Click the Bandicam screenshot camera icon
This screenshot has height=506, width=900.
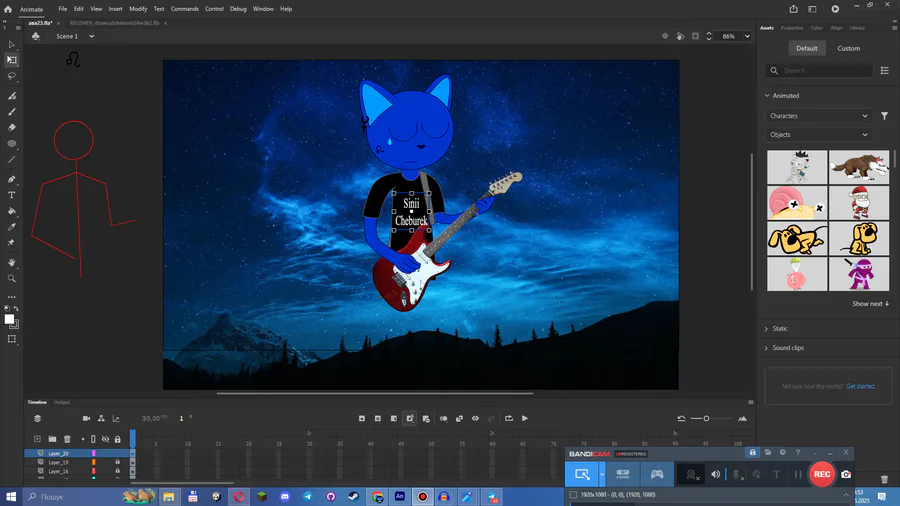pyautogui.click(x=845, y=474)
